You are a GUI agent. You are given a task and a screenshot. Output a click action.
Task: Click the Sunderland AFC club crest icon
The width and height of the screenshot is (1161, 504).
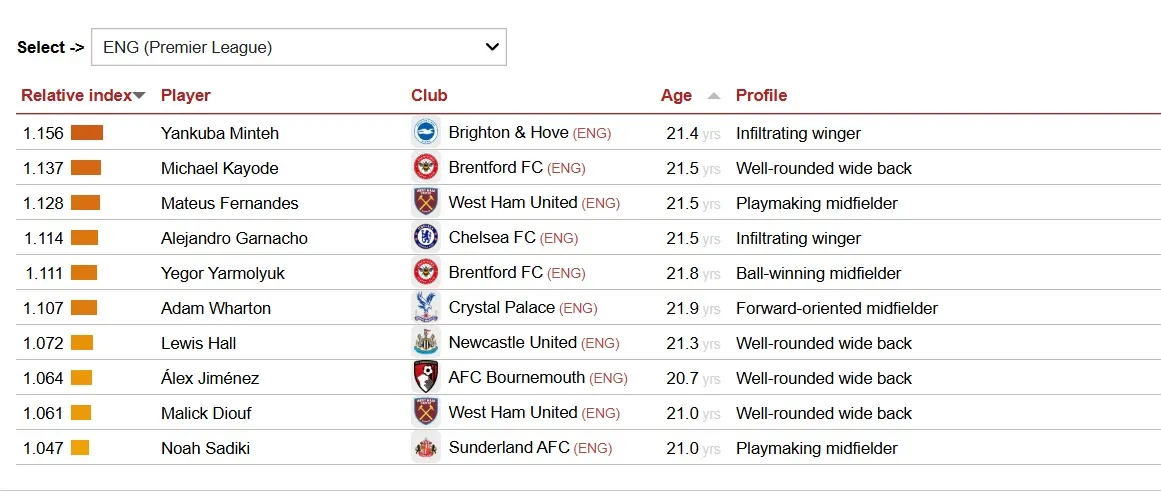426,448
